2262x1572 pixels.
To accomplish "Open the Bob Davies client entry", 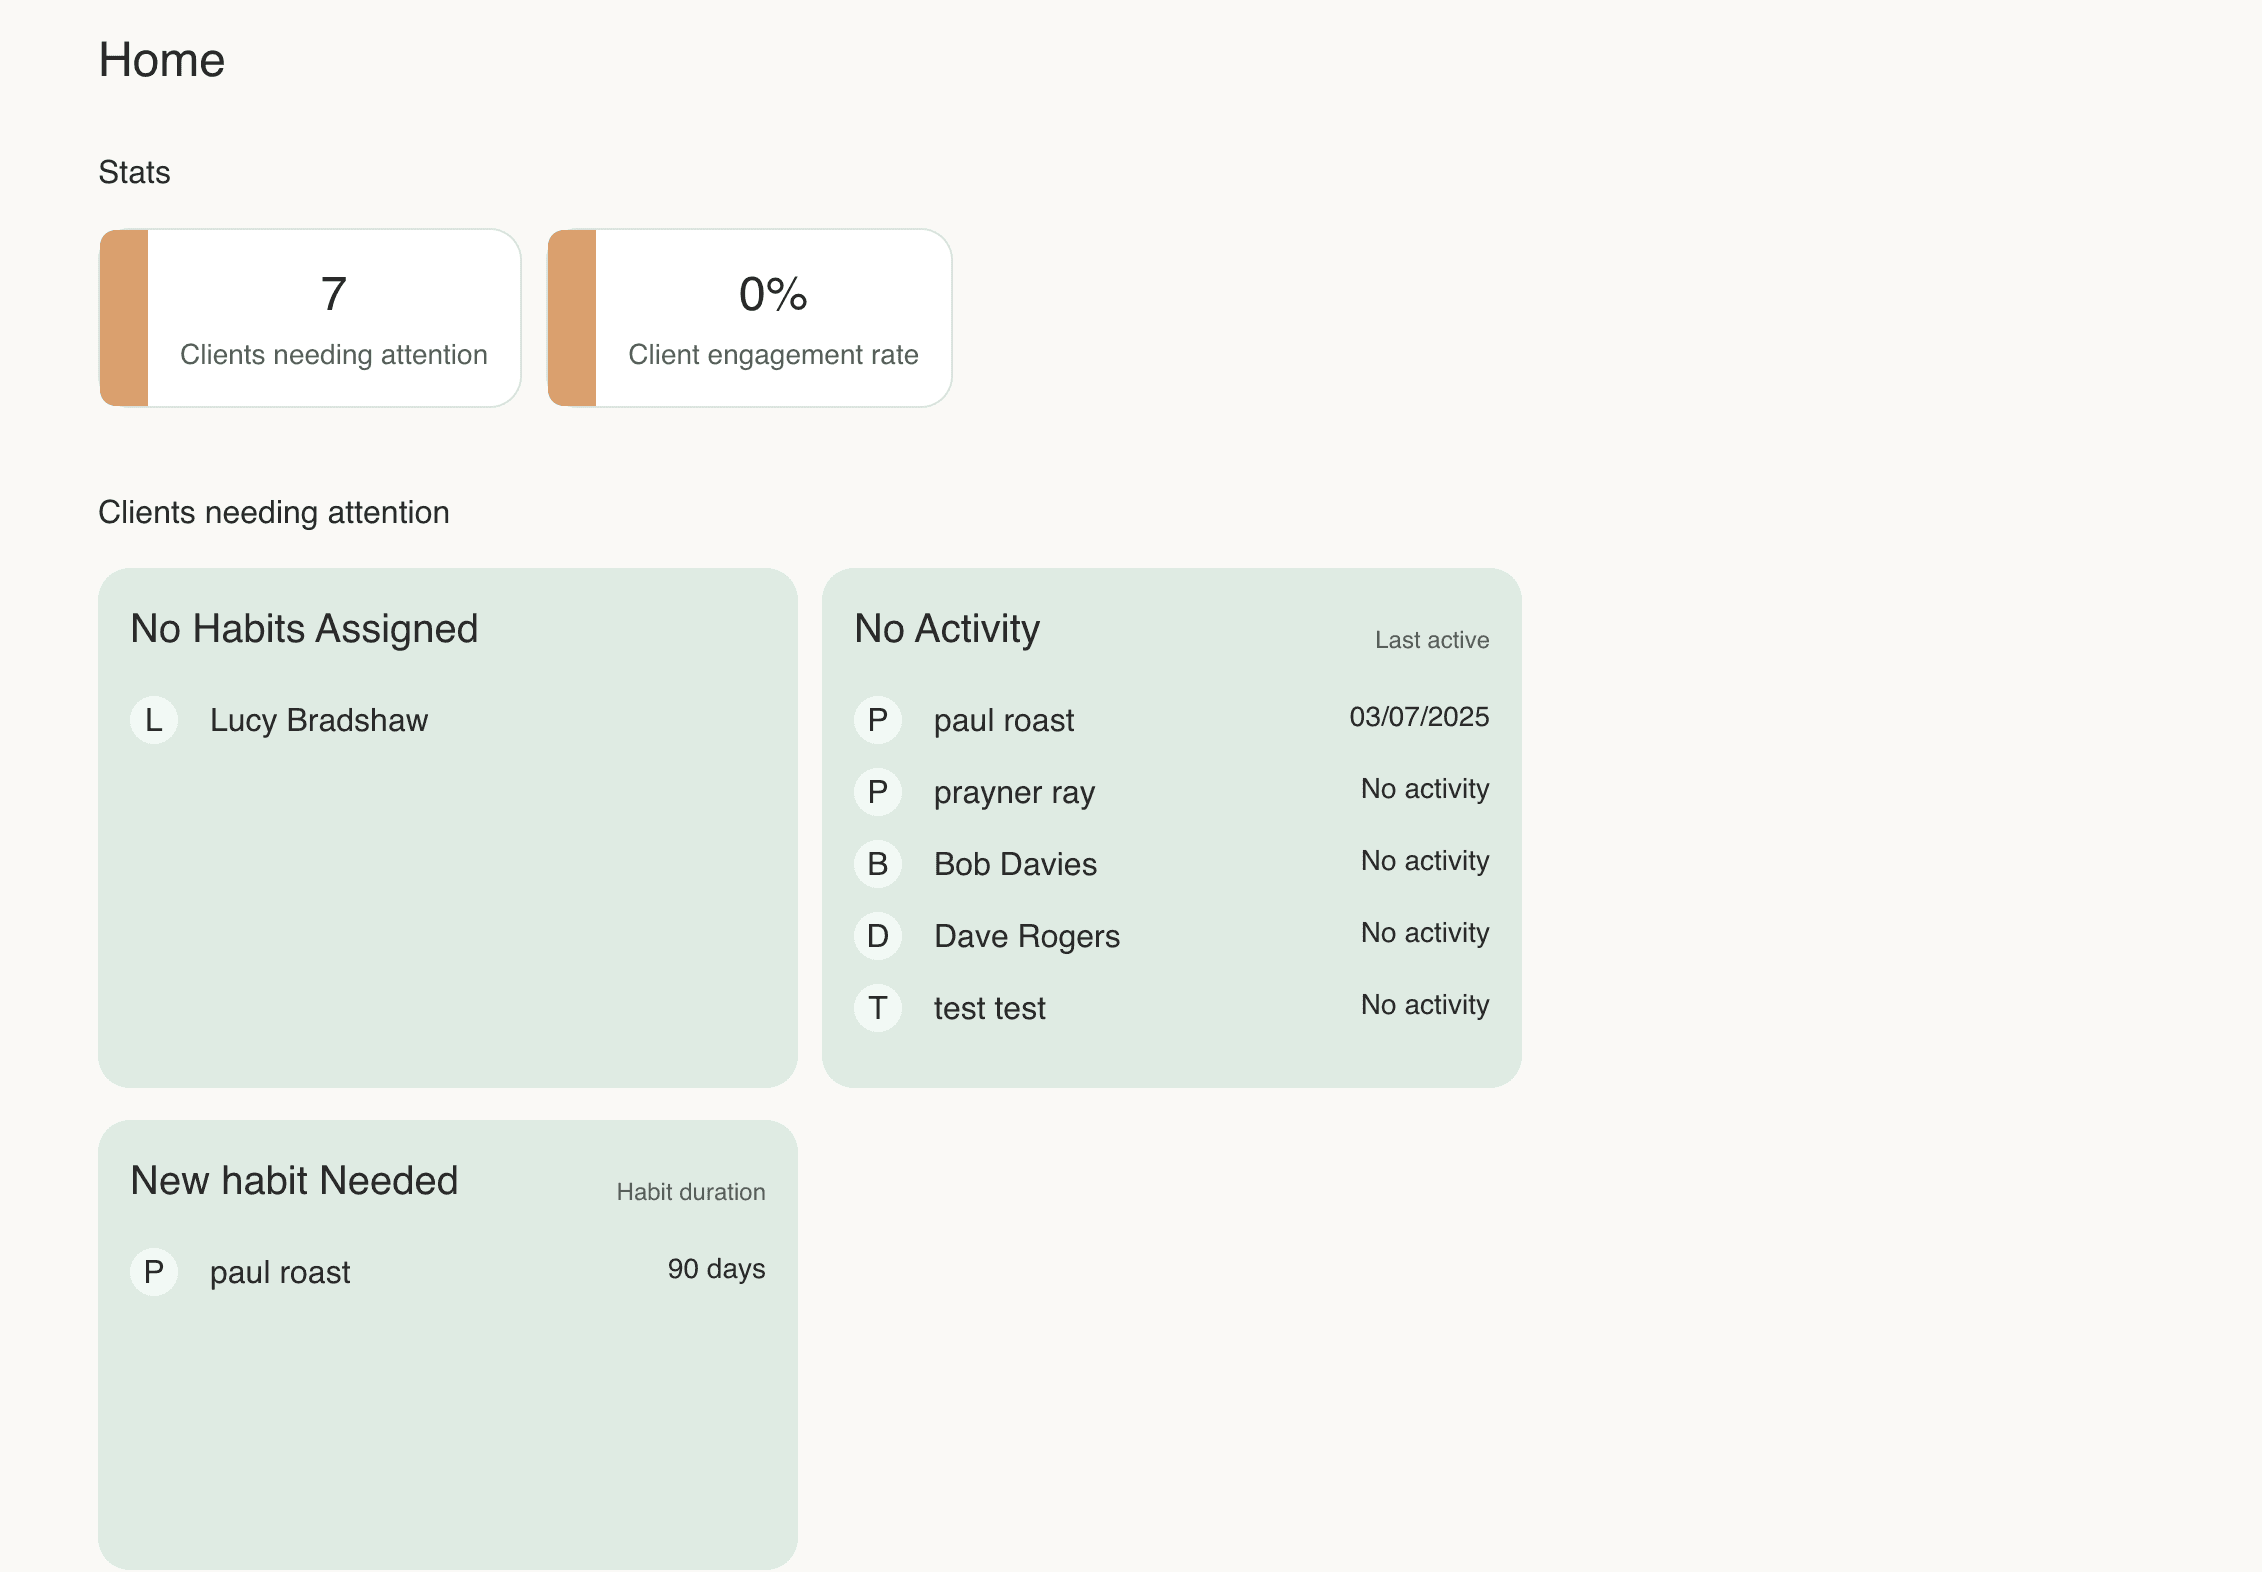I will 1015,864.
